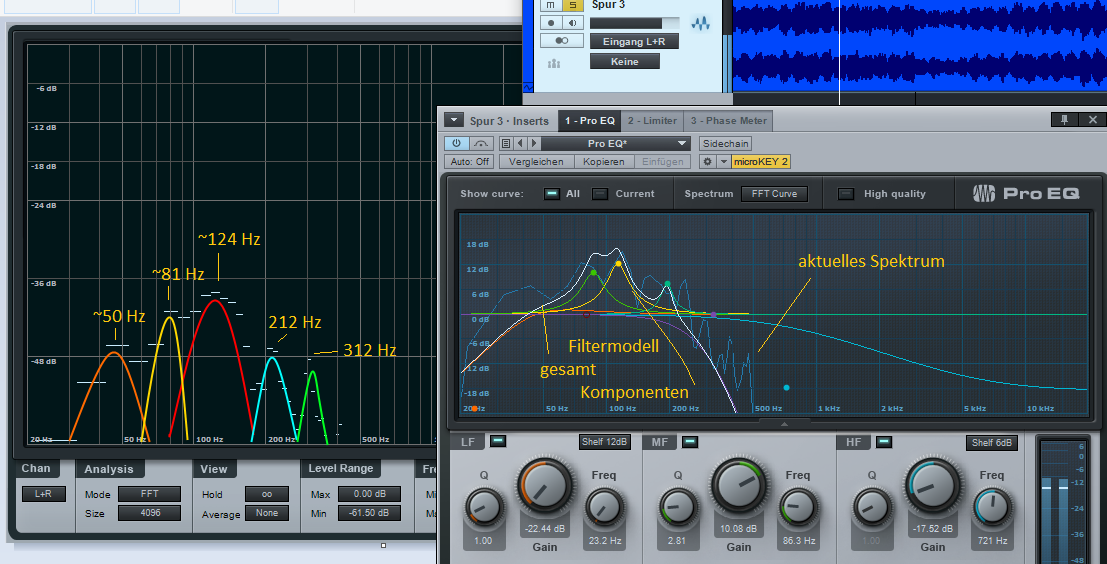Click the MF Gain knob

(x=738, y=485)
